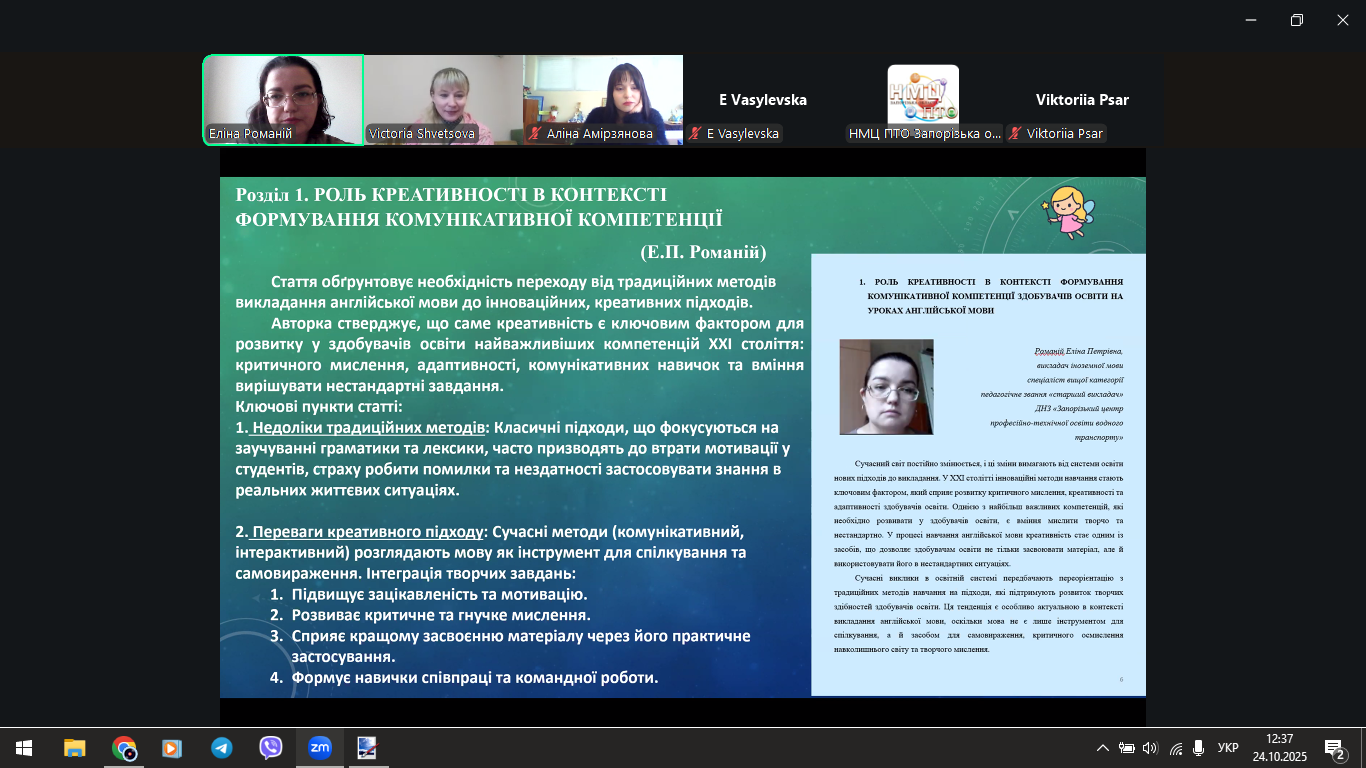Expand the hidden tray icons chevron

[x=1103, y=748]
